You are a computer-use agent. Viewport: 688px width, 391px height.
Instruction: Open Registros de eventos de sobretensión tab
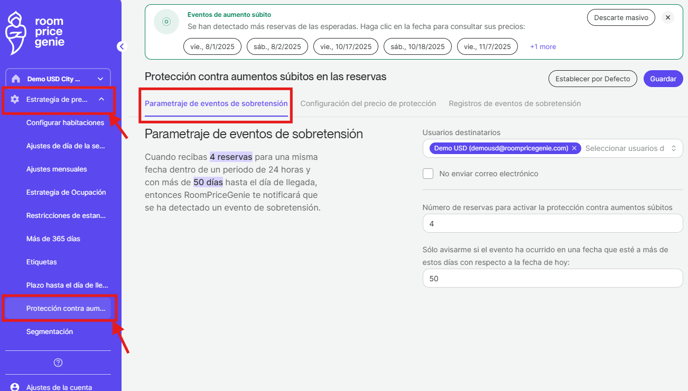pyautogui.click(x=515, y=104)
